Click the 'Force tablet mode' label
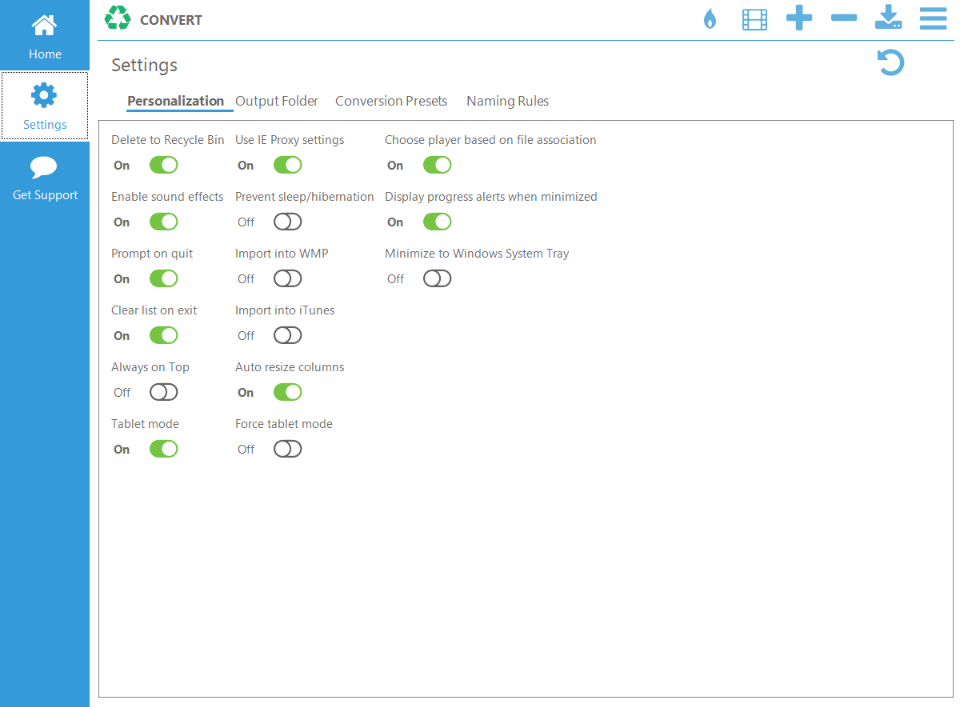The image size is (963, 707). click(x=284, y=424)
